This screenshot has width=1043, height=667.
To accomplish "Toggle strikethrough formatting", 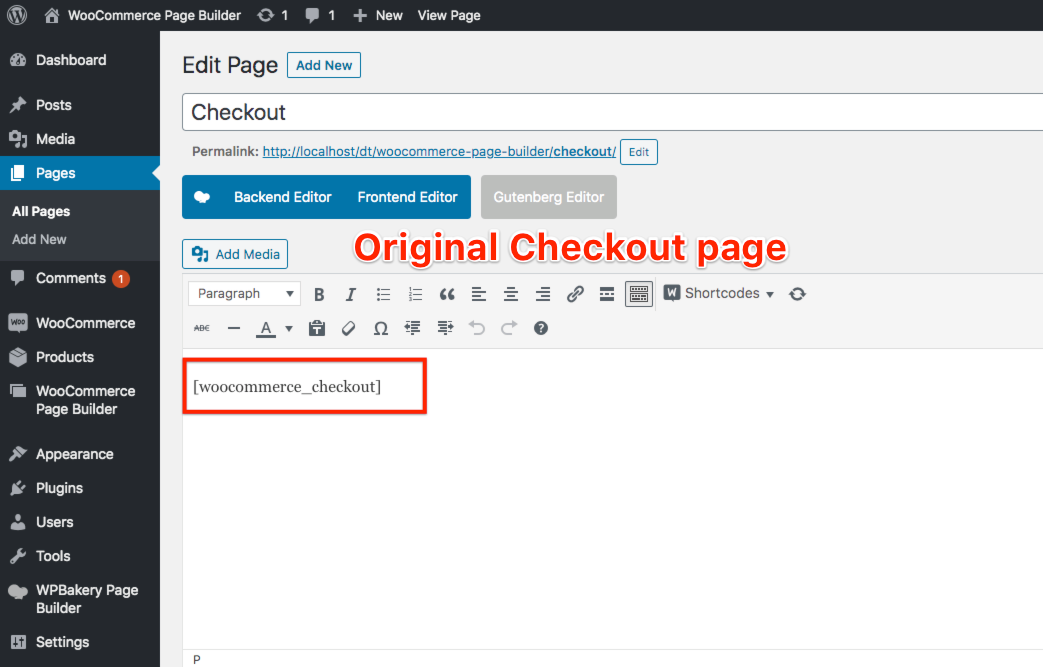I will click(202, 328).
